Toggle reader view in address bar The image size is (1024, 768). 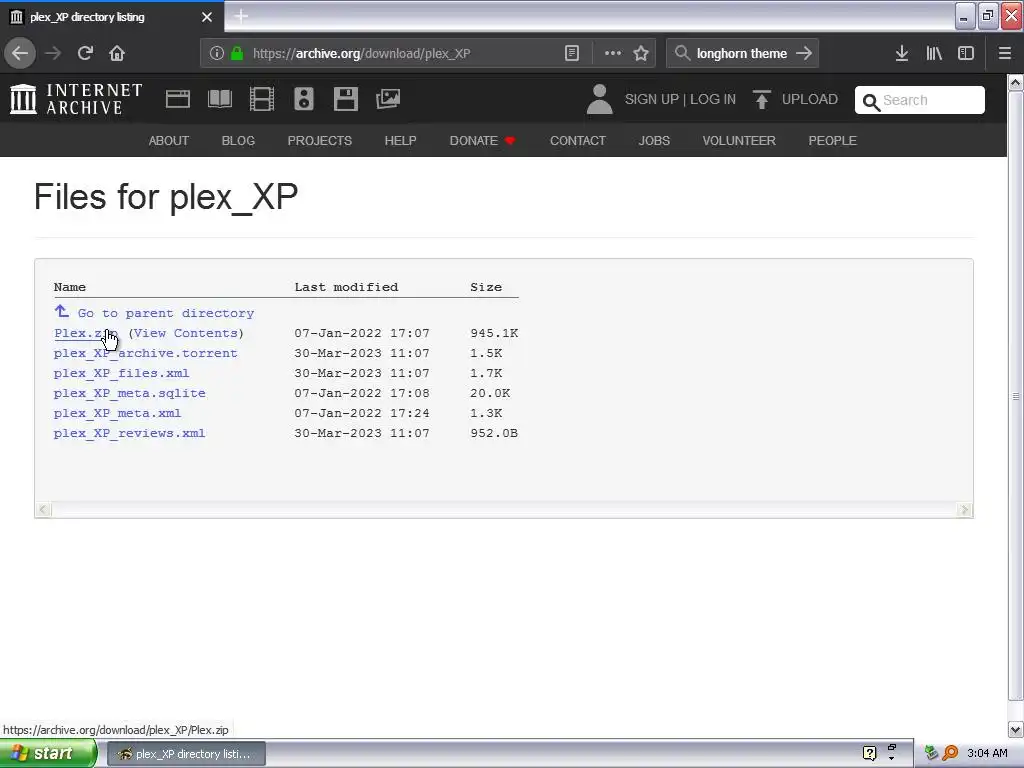(571, 54)
